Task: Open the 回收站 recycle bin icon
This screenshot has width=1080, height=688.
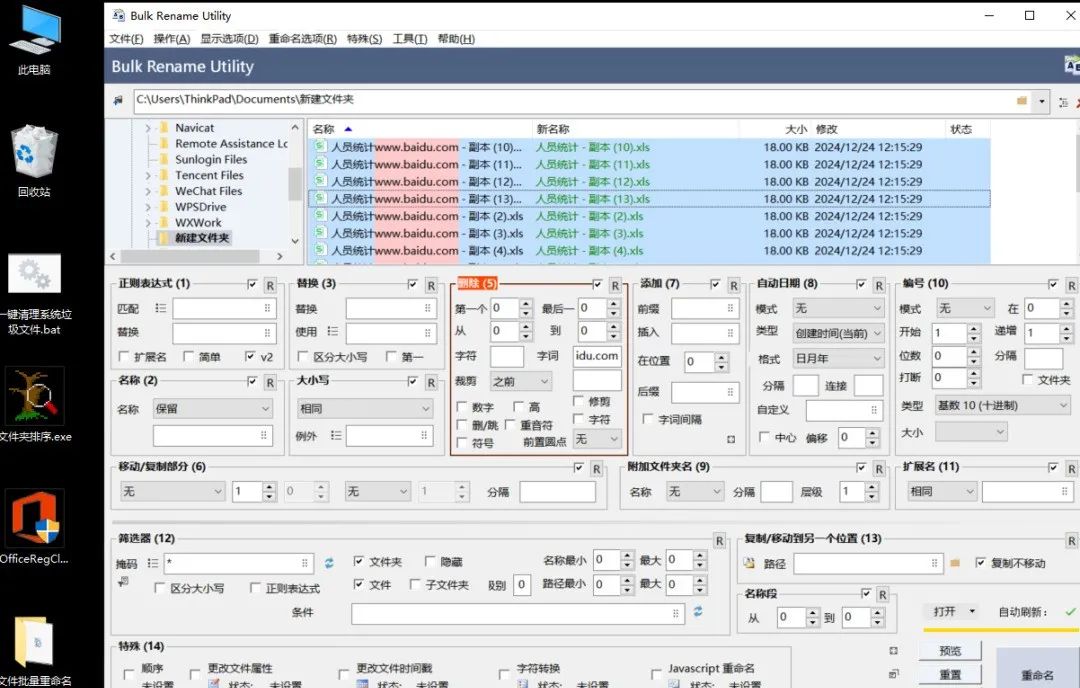Action: coord(34,160)
